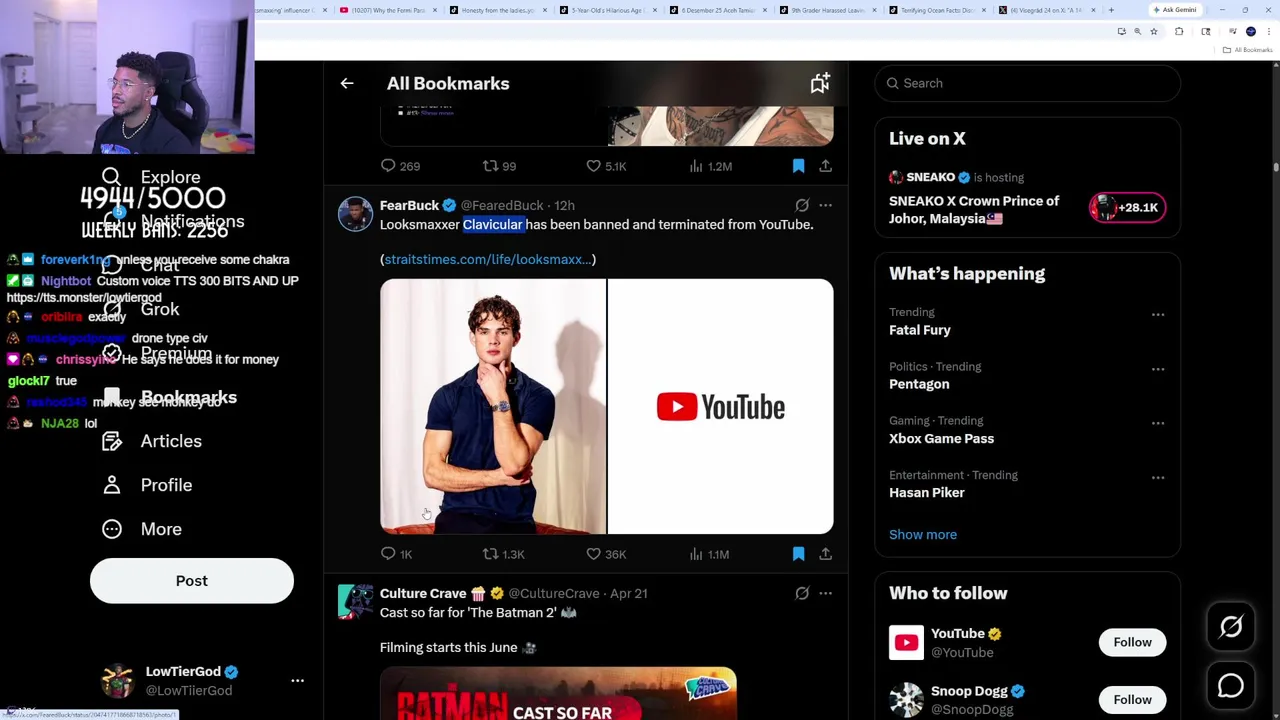Remove bookmark on FearBuck post

798,553
